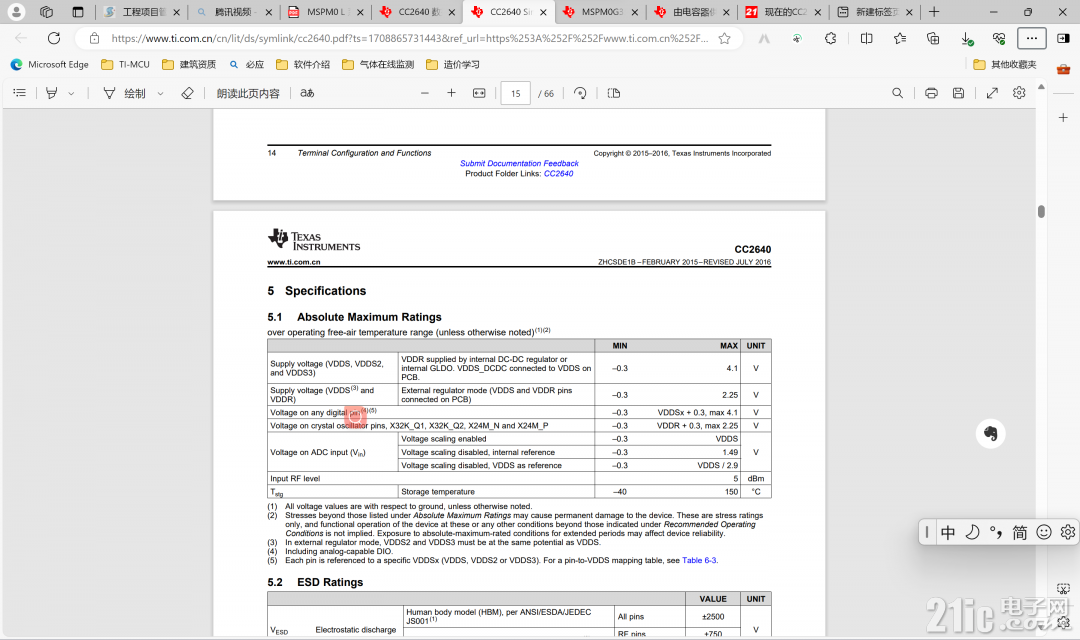The width and height of the screenshot is (1080, 640).
Task: Click the Evernote clipper floating button
Action: (x=990, y=433)
